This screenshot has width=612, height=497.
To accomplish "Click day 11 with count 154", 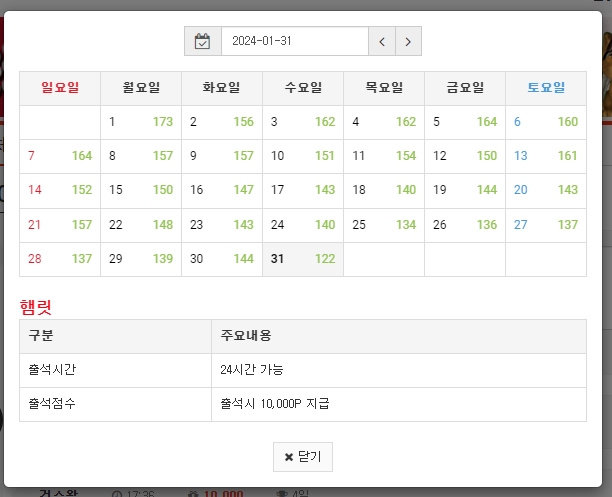I will (384, 156).
